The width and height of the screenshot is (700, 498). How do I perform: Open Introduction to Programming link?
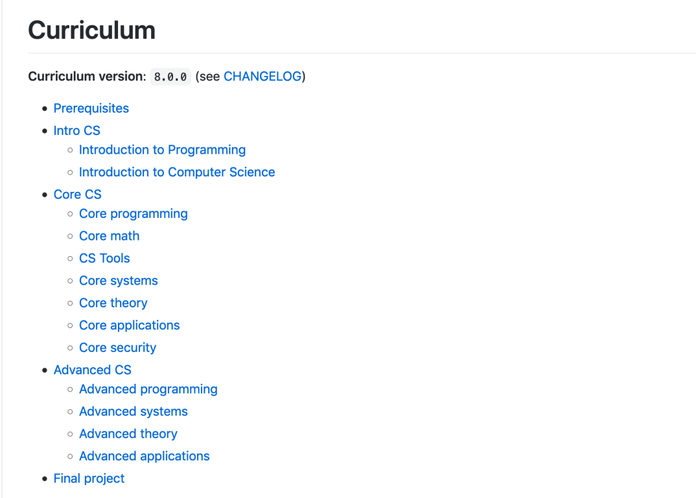coord(162,150)
